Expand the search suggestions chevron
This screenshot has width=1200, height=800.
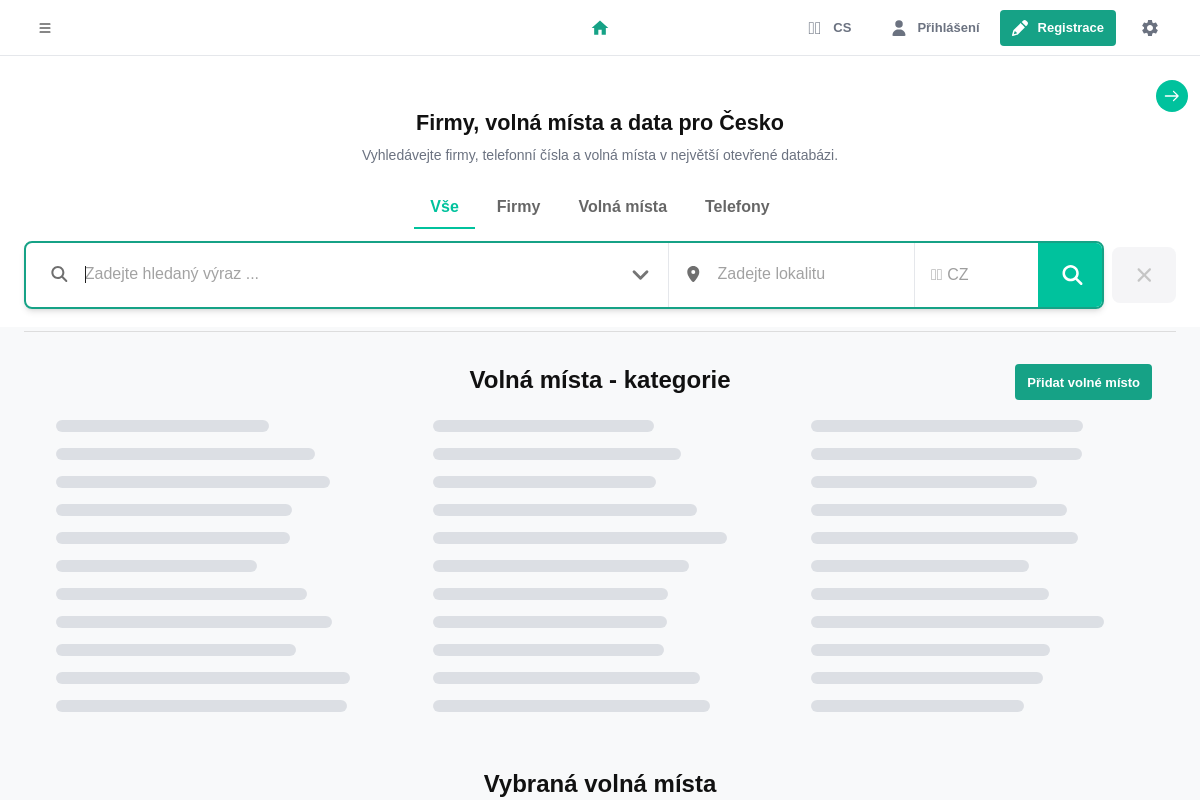640,274
